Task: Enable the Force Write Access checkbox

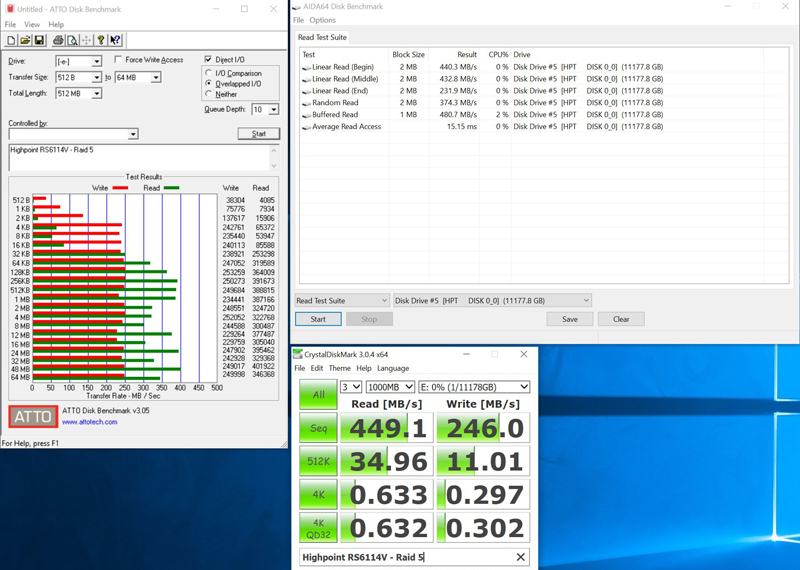Action: [119, 60]
